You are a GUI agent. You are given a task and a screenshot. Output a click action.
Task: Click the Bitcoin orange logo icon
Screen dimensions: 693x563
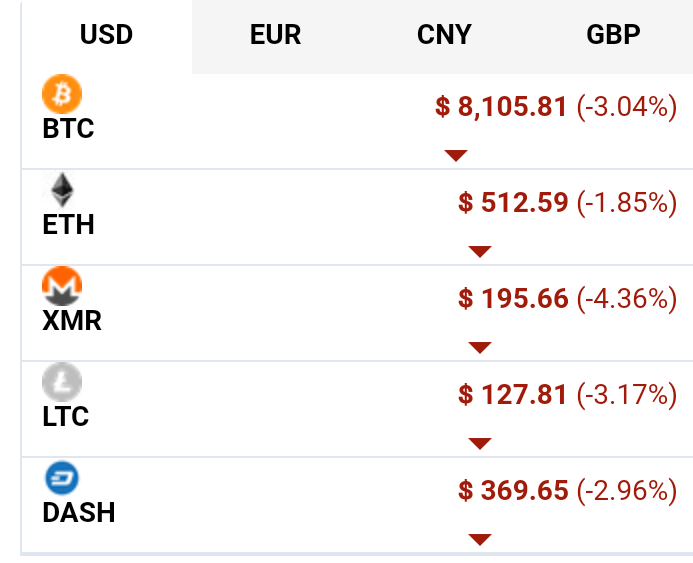pyautogui.click(x=62, y=94)
